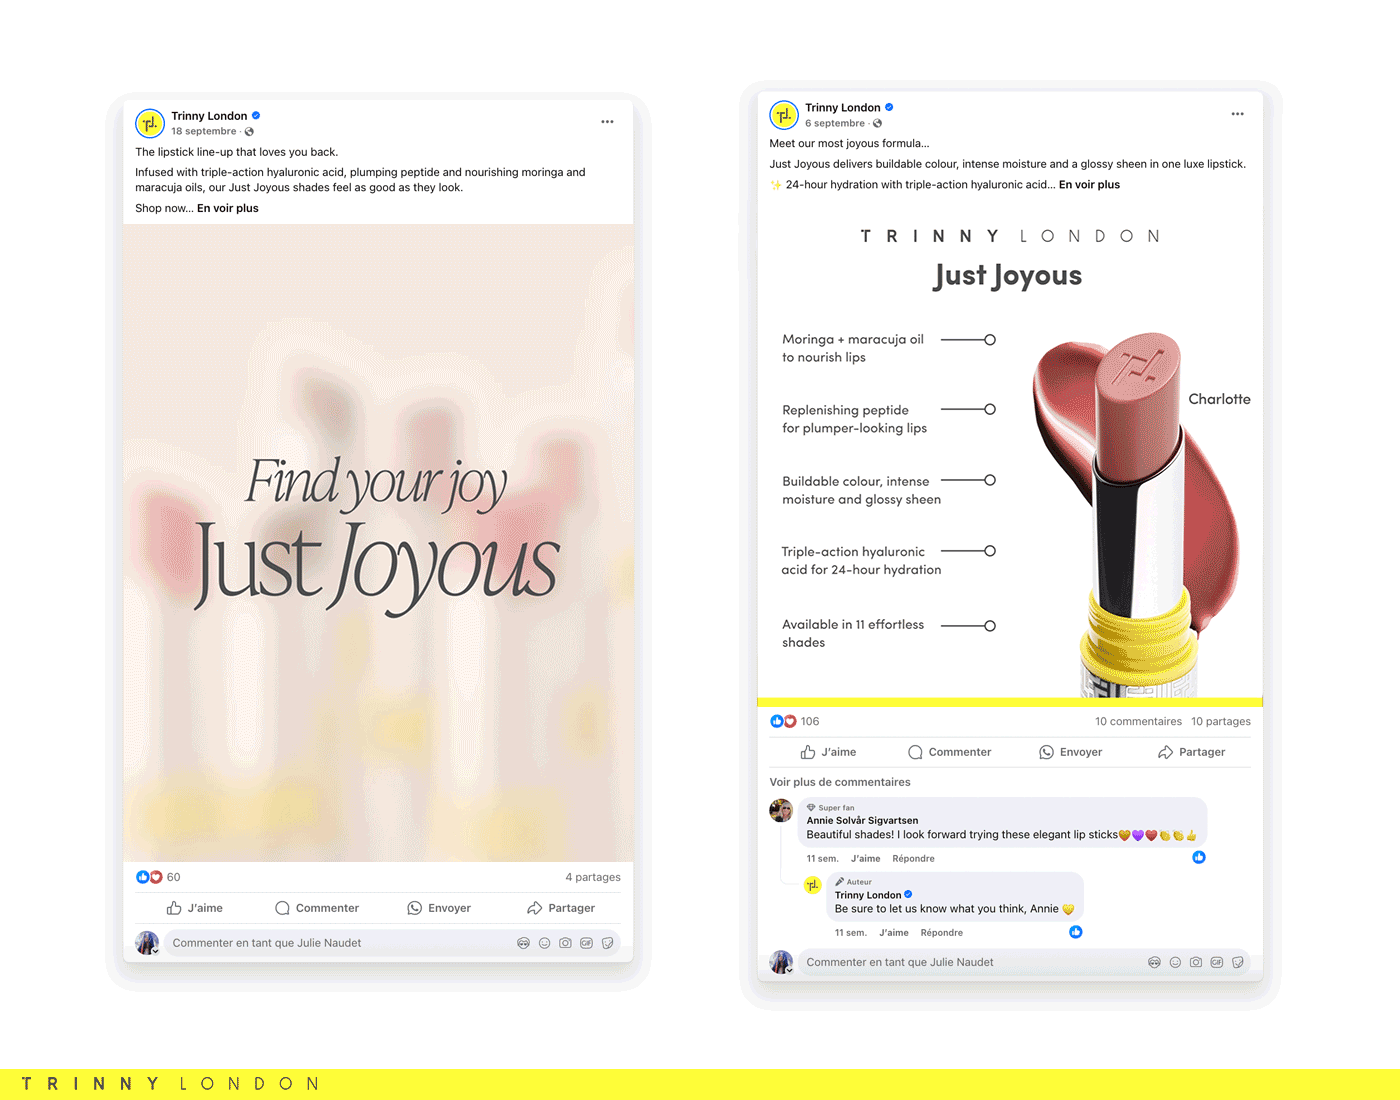Attach a photo via the left comment box camera icon
1400x1100 pixels.
[565, 943]
